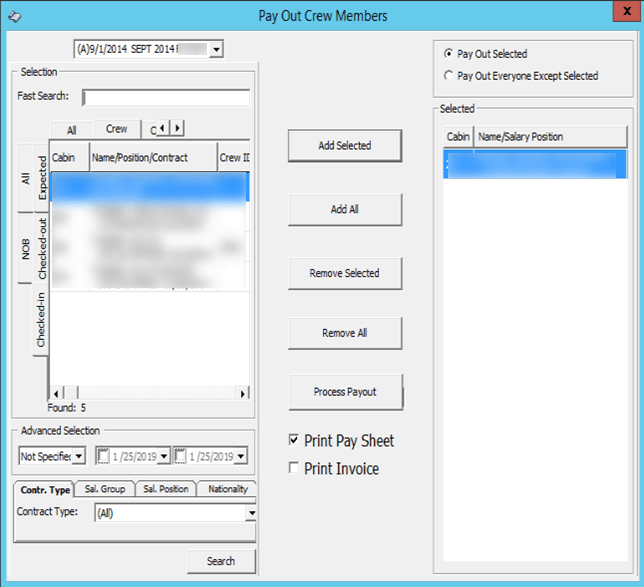Click the Crew ID column header

[x=234, y=157]
